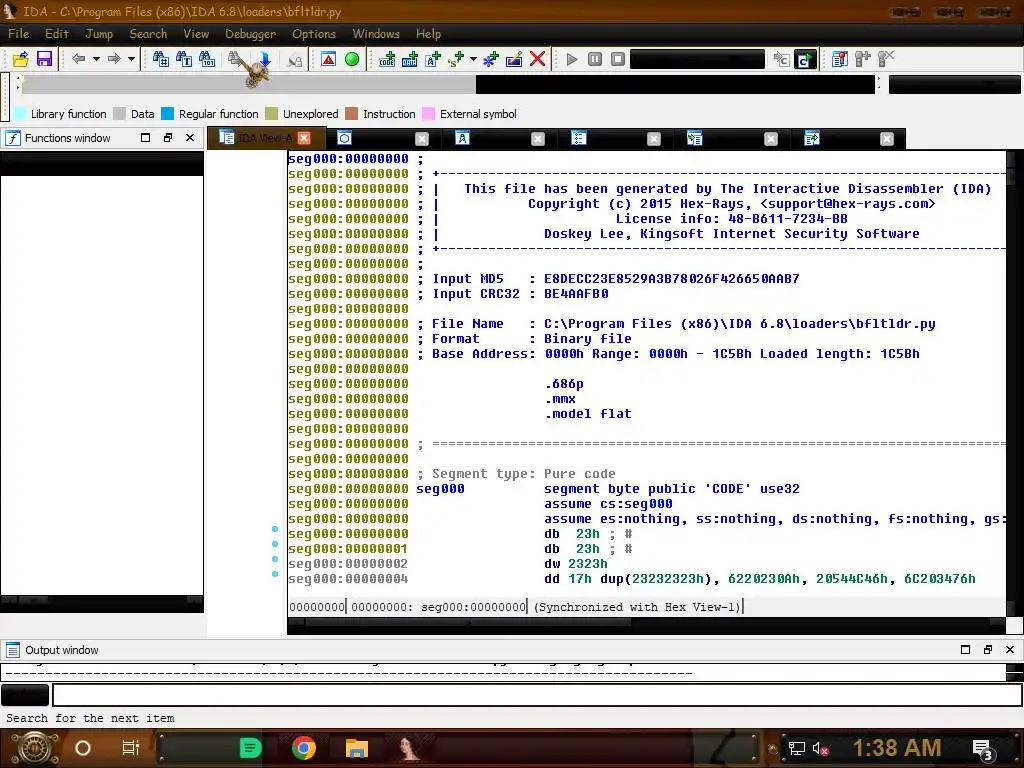Open the debugger selection combo box
The image size is (1024, 768).
pos(697,59)
